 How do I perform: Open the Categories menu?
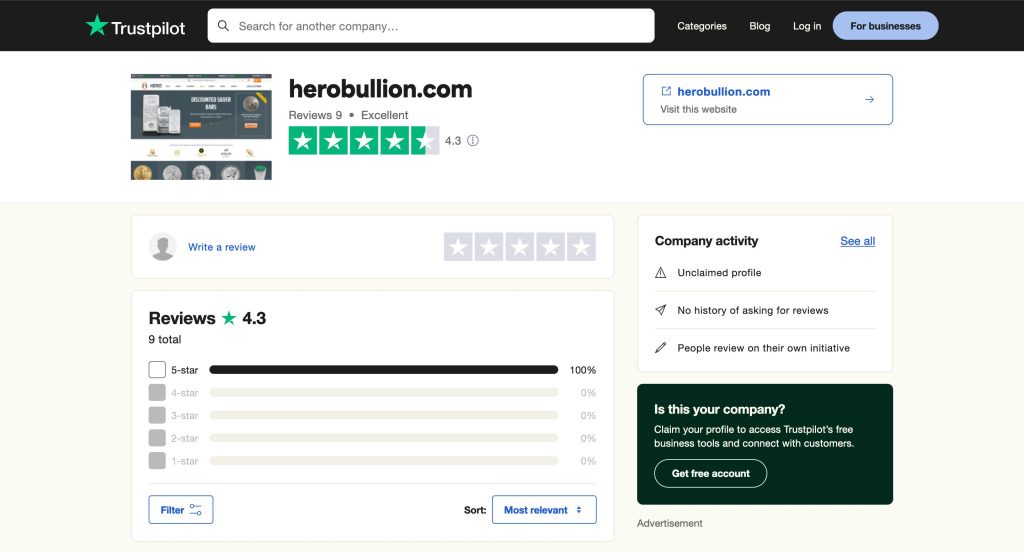click(x=702, y=26)
